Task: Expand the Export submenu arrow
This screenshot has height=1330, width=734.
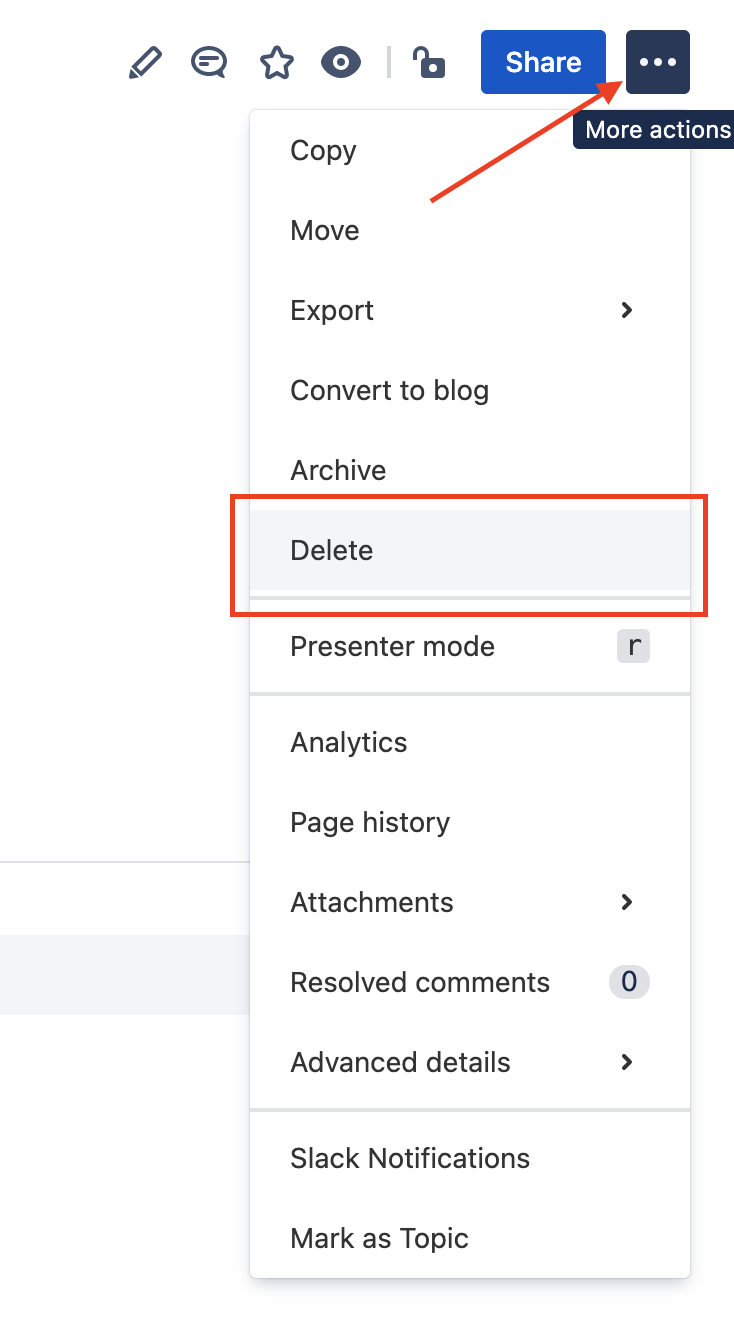Action: pos(627,310)
